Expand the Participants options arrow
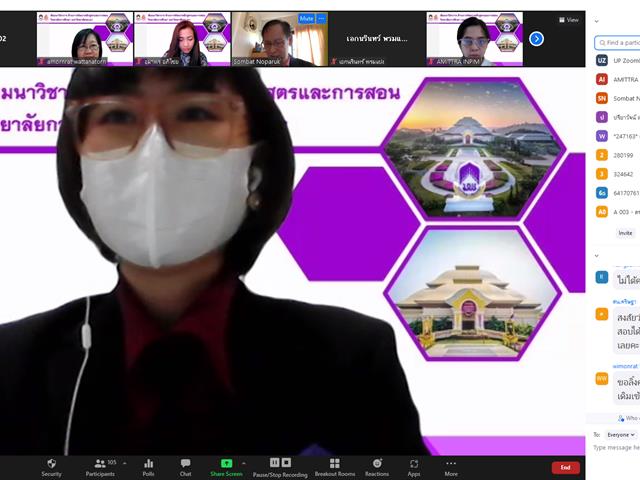 (x=124, y=463)
